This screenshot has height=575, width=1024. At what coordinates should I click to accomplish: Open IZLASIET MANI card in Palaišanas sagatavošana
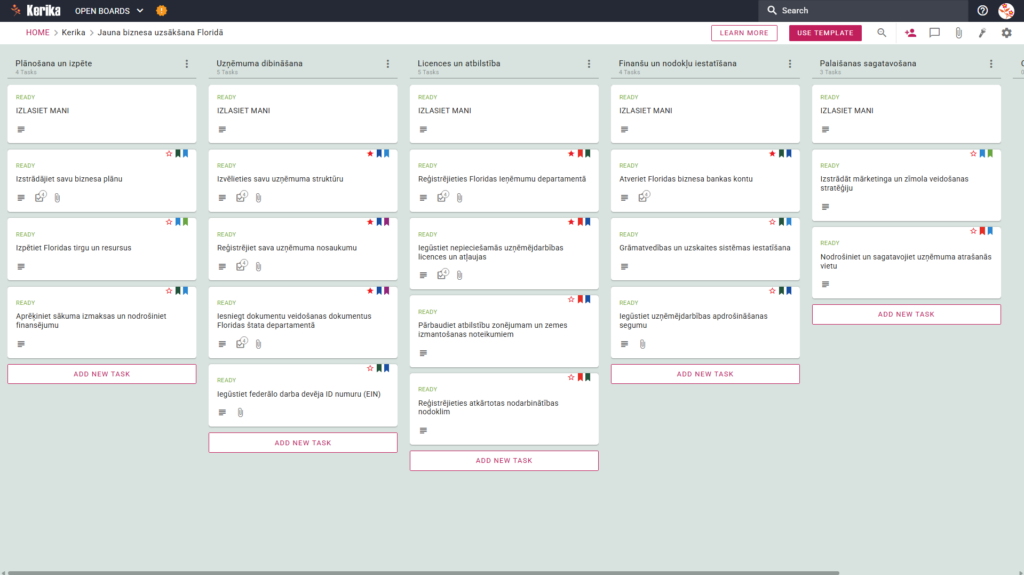tap(906, 114)
